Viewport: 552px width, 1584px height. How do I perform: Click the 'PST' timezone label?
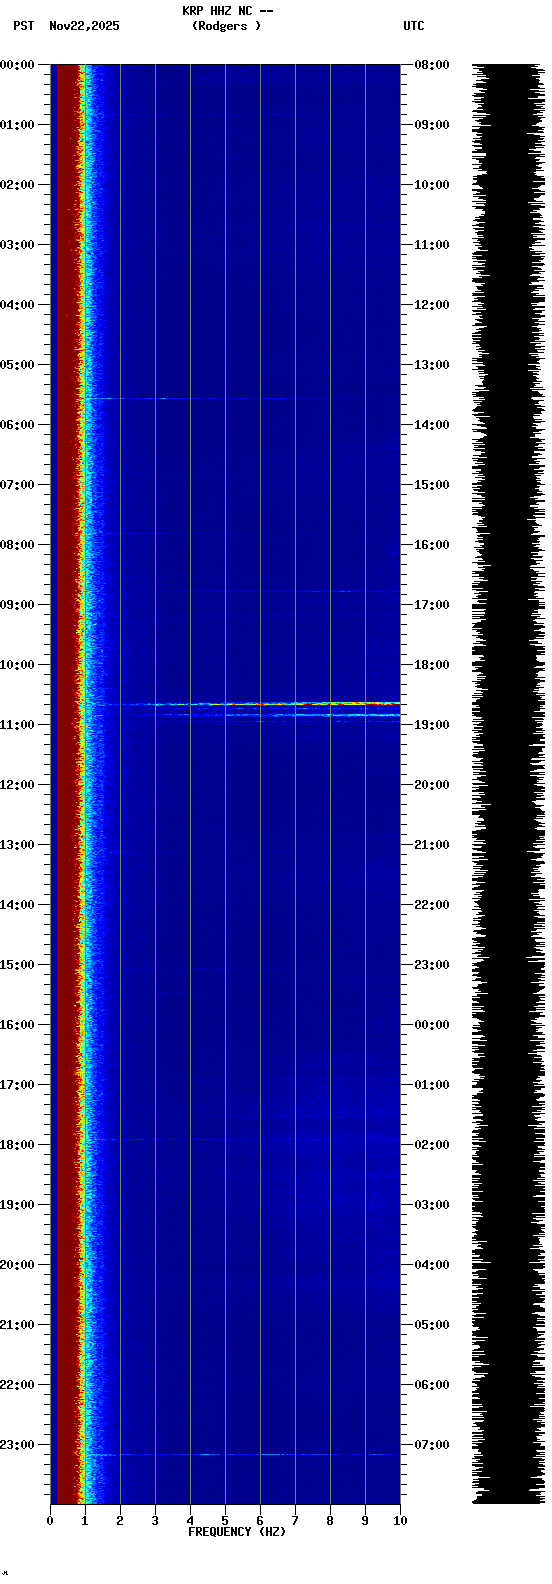click(24, 26)
